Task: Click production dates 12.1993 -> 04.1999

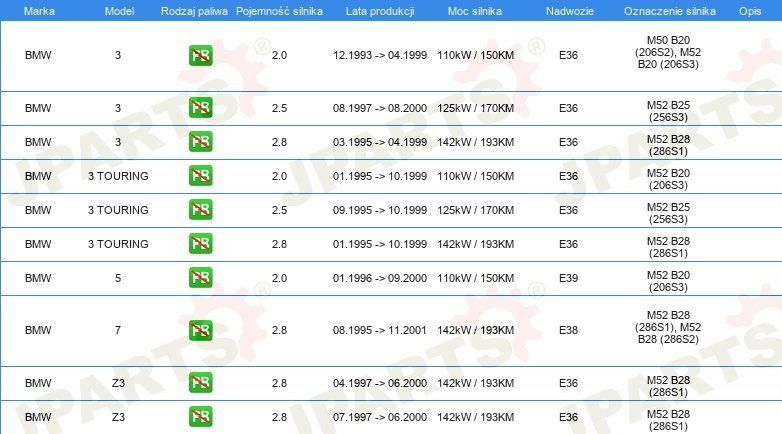Action: (x=380, y=55)
